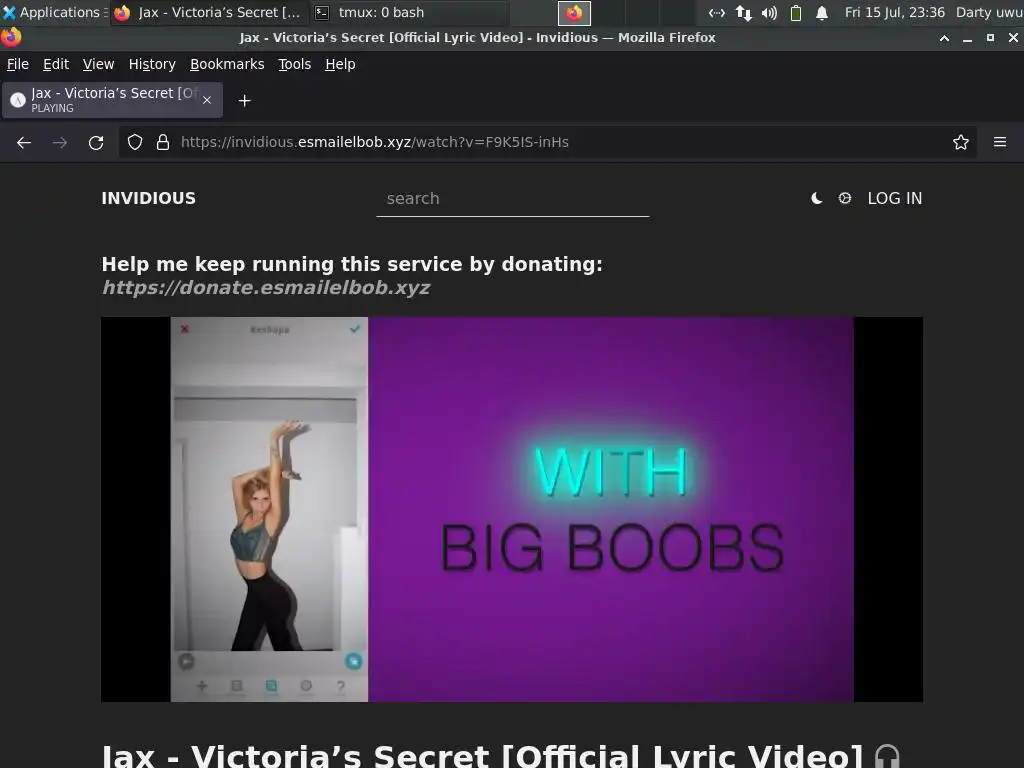Go back to the previous page
The width and height of the screenshot is (1024, 768).
24,142
